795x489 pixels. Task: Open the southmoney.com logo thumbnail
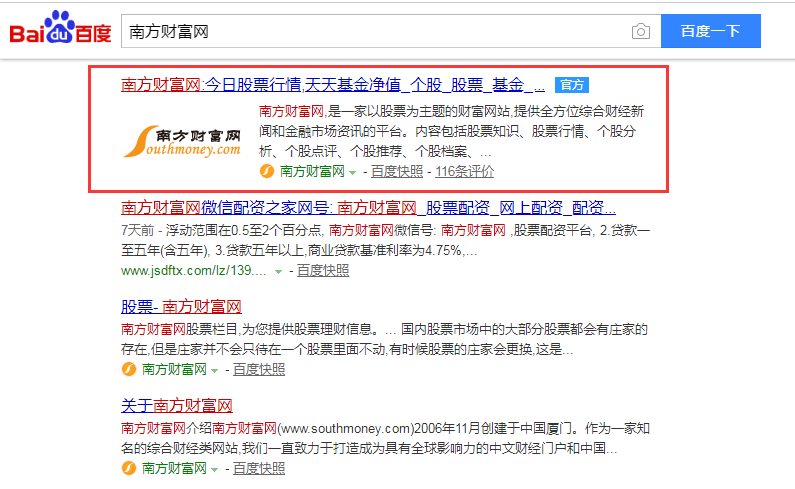tap(183, 142)
